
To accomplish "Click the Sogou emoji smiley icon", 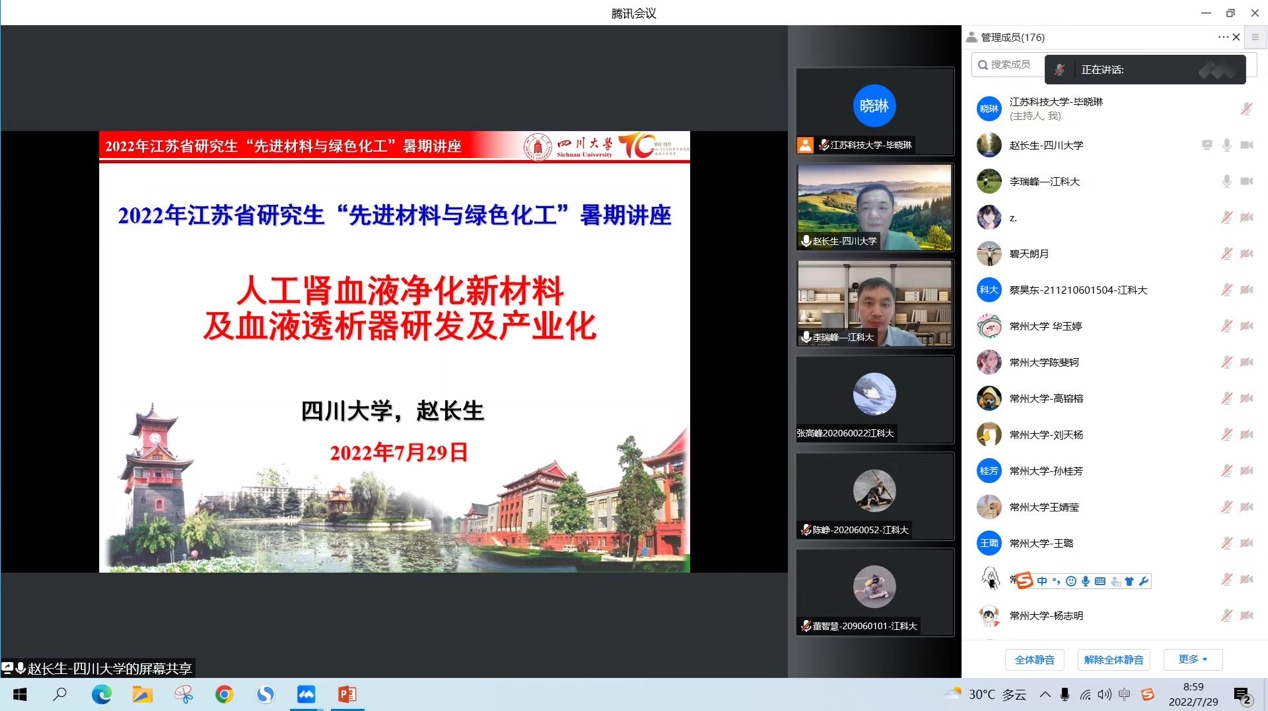I will (1070, 581).
